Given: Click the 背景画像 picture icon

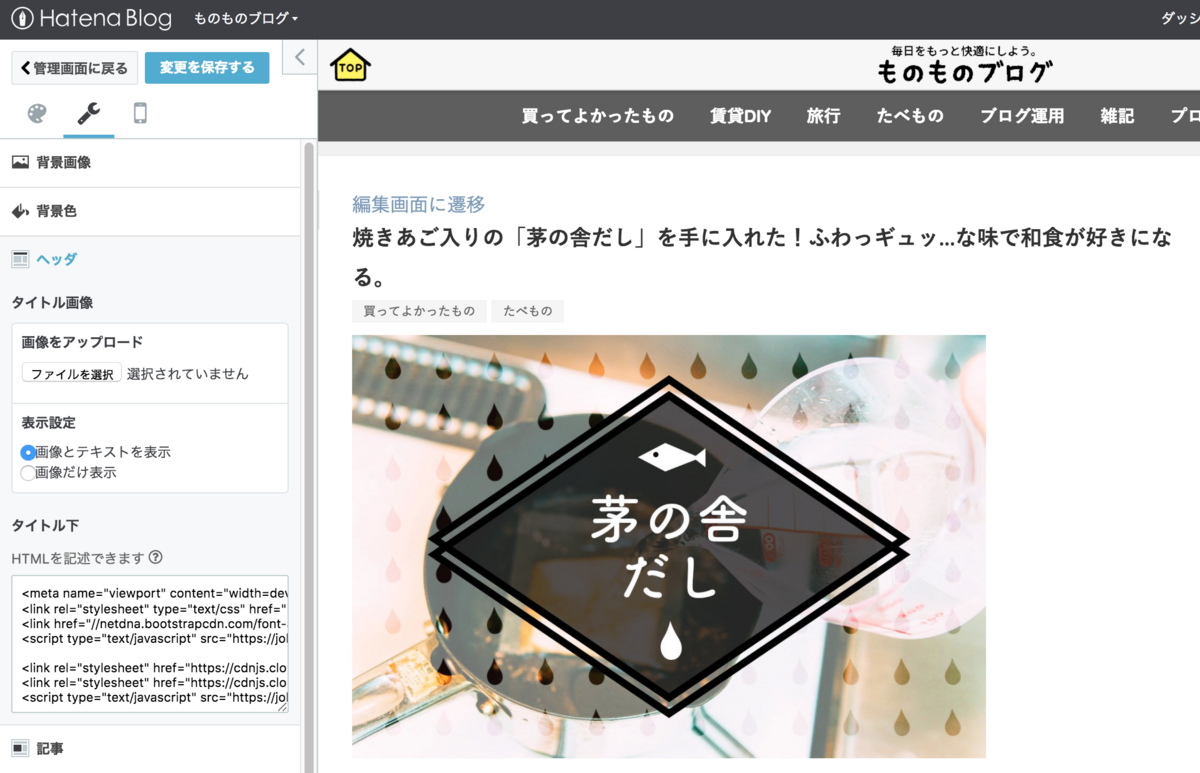Looking at the screenshot, I should click(x=20, y=162).
